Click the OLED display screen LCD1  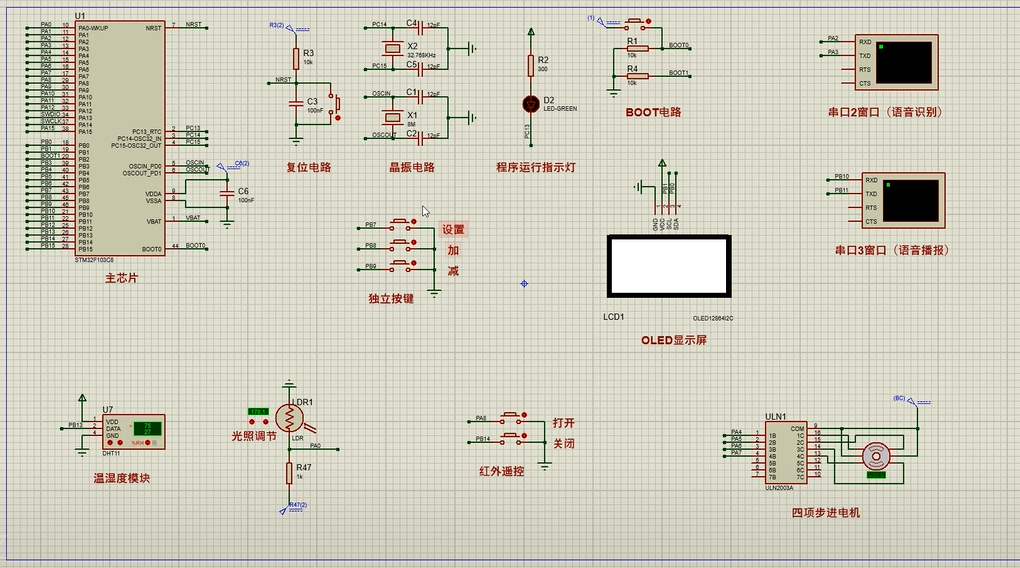pos(668,266)
